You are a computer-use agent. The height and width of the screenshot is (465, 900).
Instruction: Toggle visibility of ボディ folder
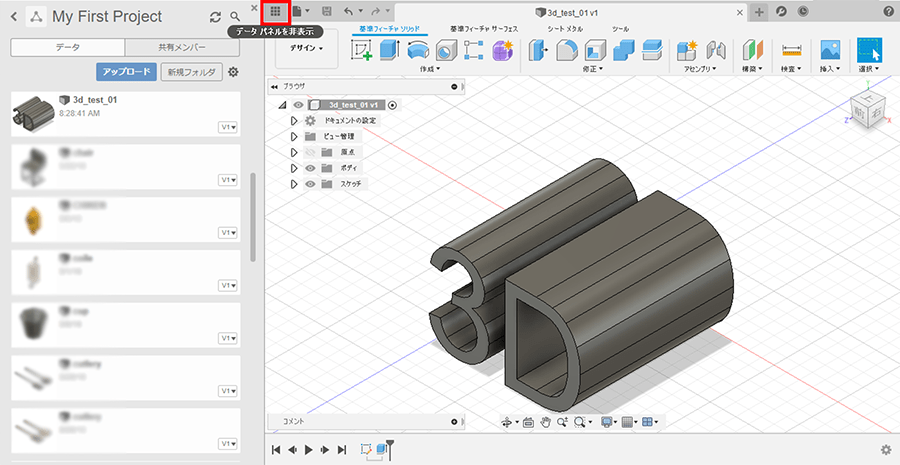point(310,168)
